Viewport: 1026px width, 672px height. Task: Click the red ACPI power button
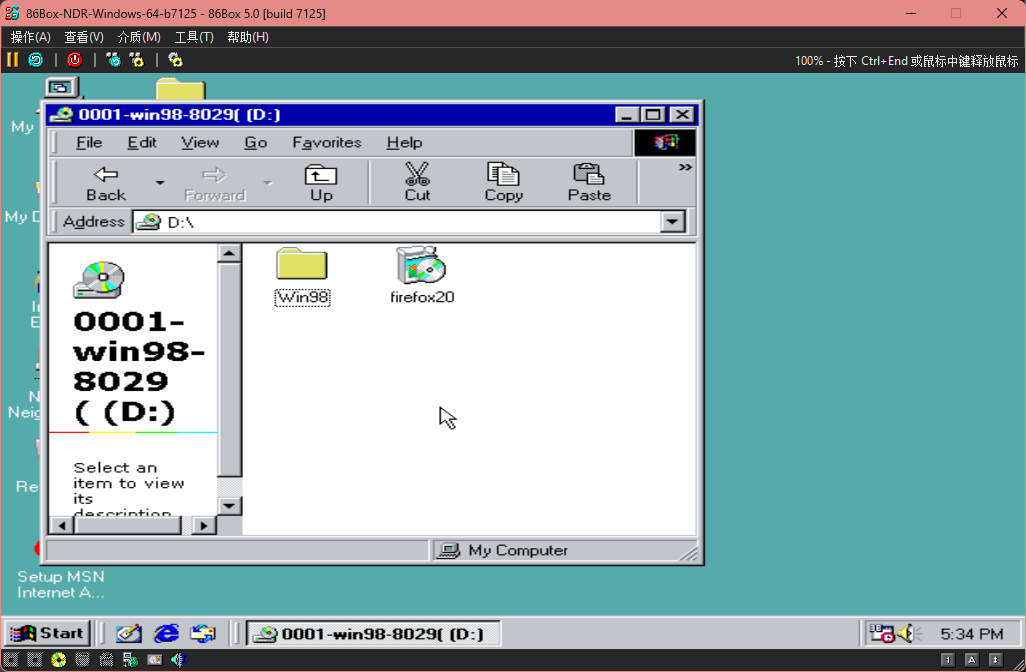click(75, 60)
